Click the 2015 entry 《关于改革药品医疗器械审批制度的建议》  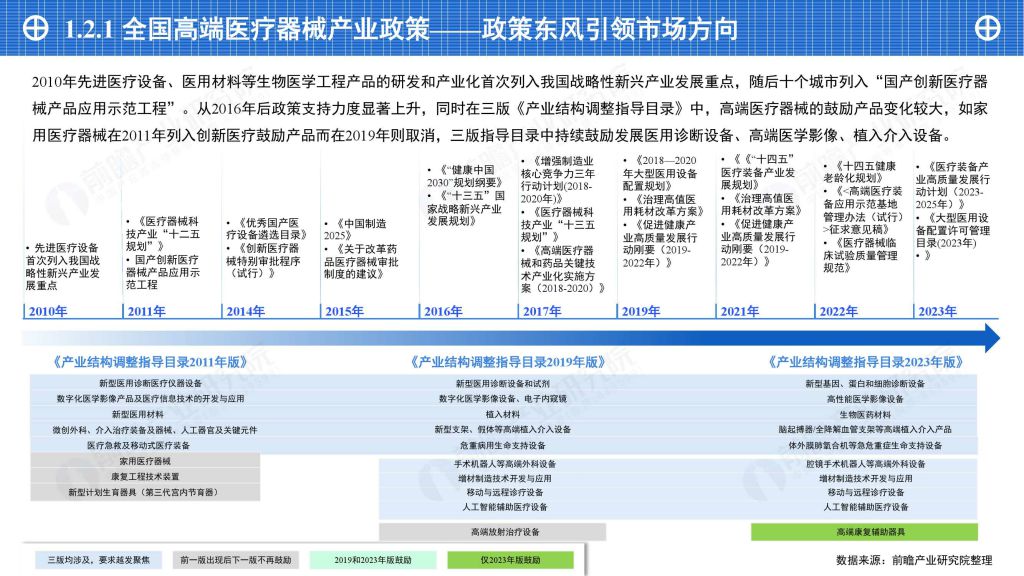tap(361, 261)
